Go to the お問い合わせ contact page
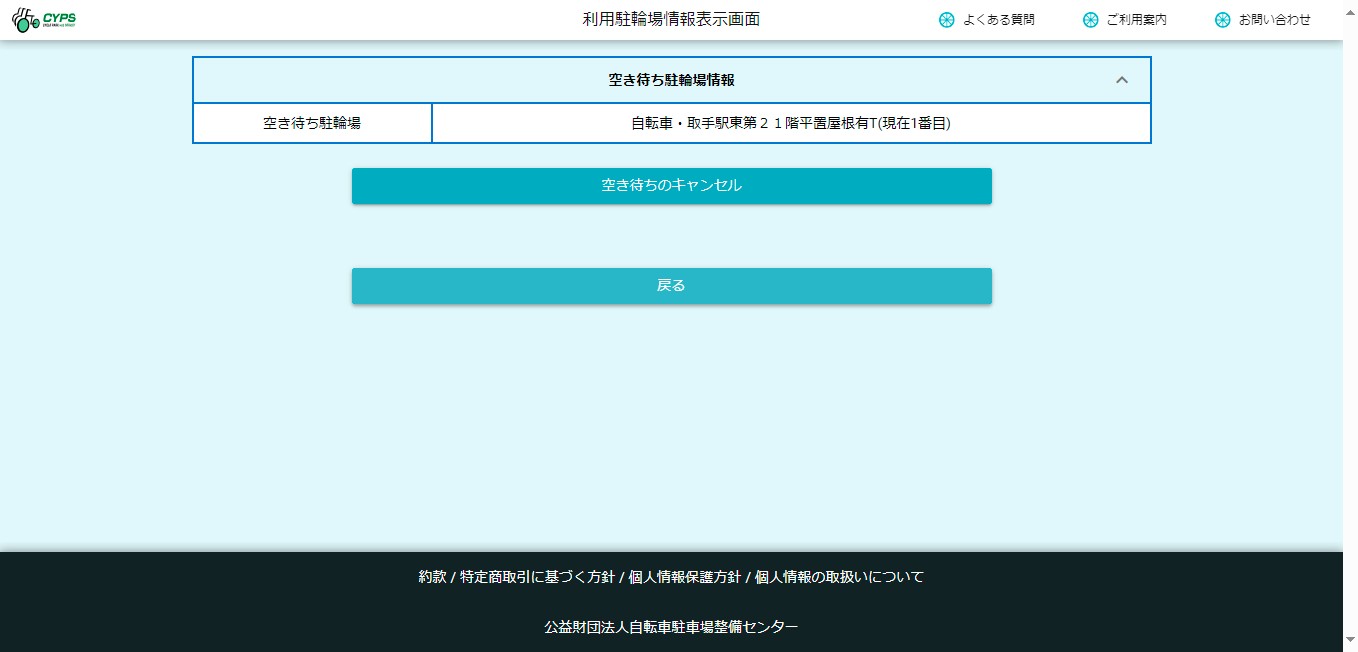Screen dimensions: 1358x652 coord(1273,20)
